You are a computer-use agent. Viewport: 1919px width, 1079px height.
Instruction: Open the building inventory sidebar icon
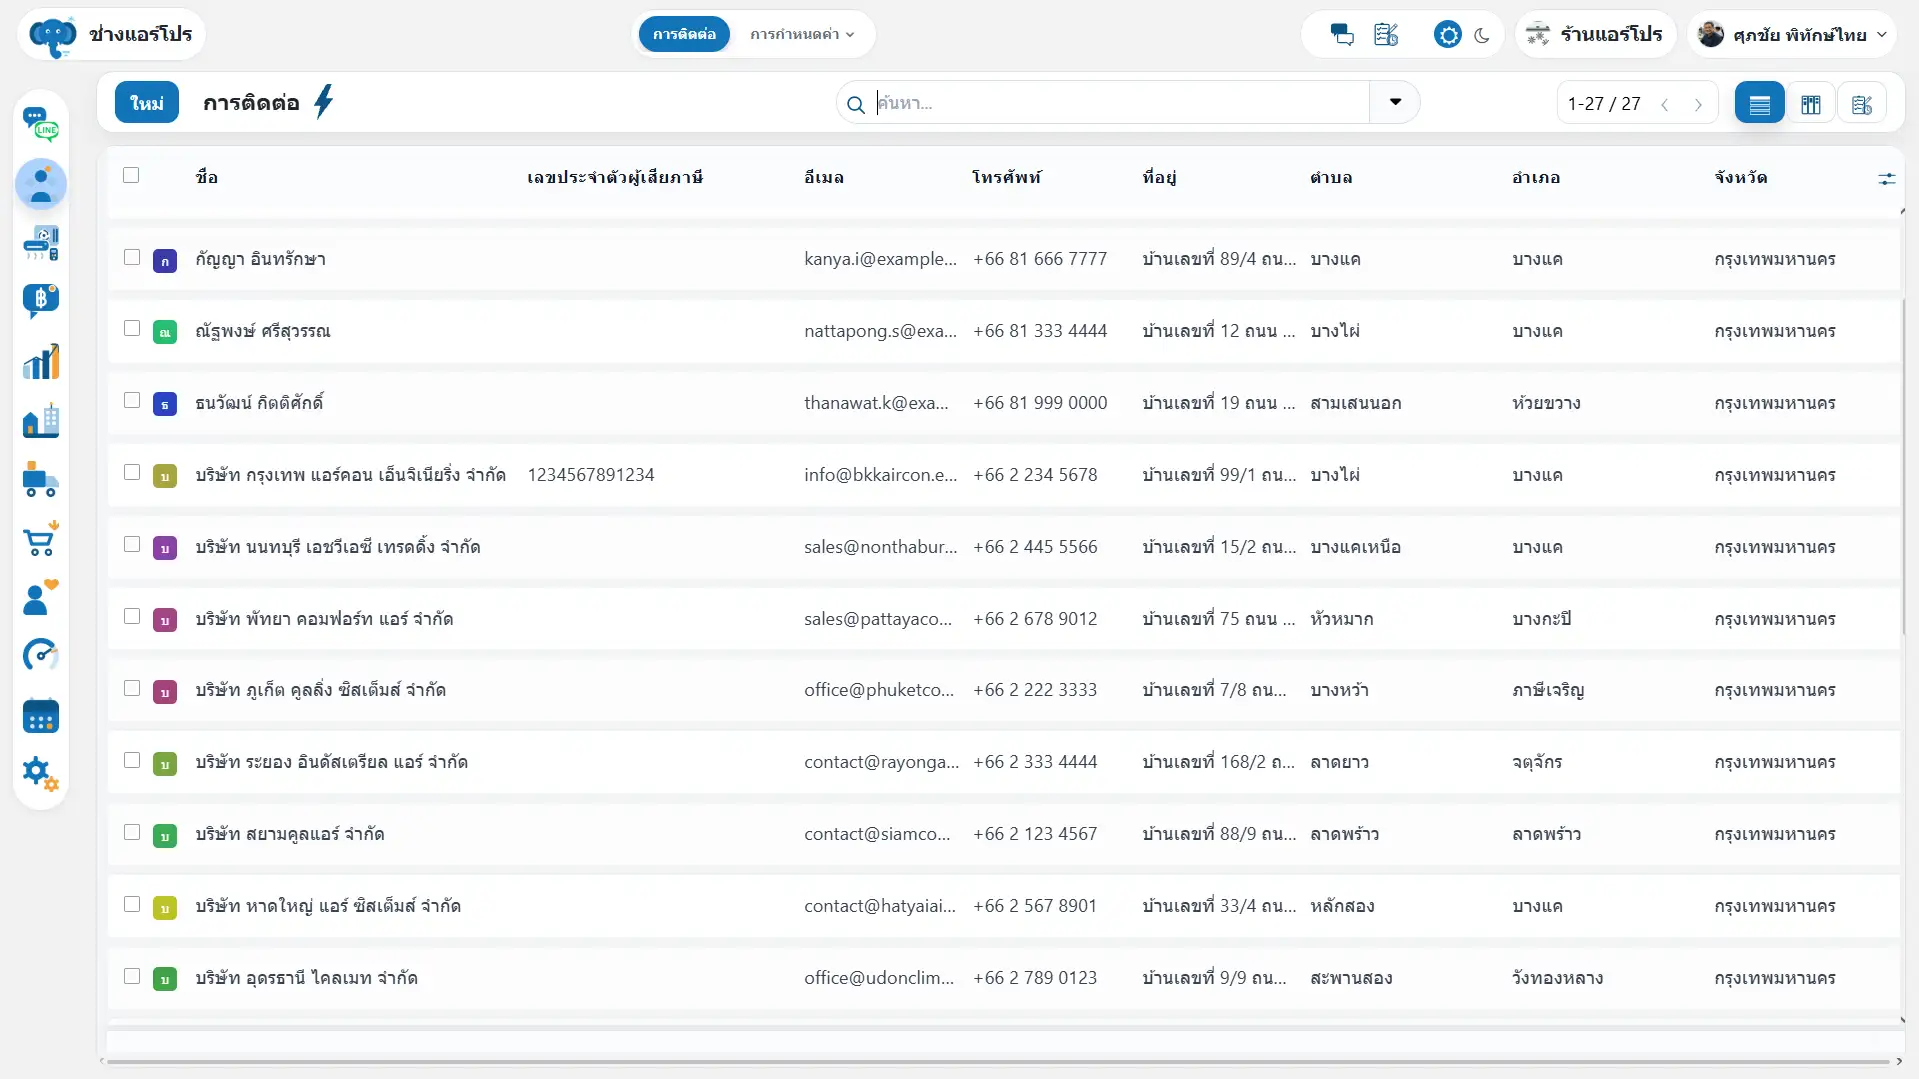pyautogui.click(x=41, y=421)
